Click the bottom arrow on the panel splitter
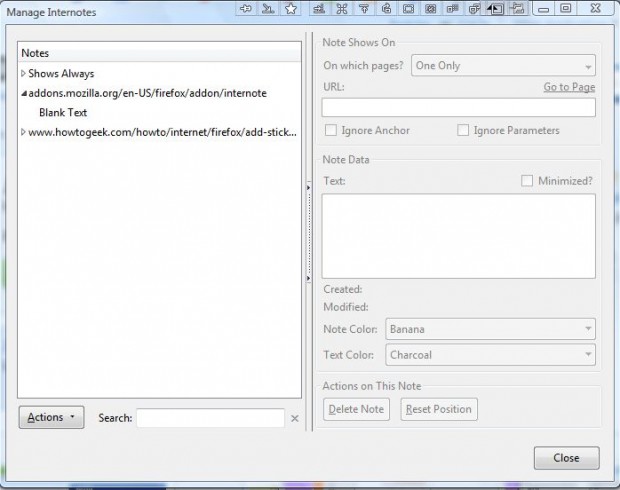Viewport: 620px width, 490px height. [x=308, y=279]
